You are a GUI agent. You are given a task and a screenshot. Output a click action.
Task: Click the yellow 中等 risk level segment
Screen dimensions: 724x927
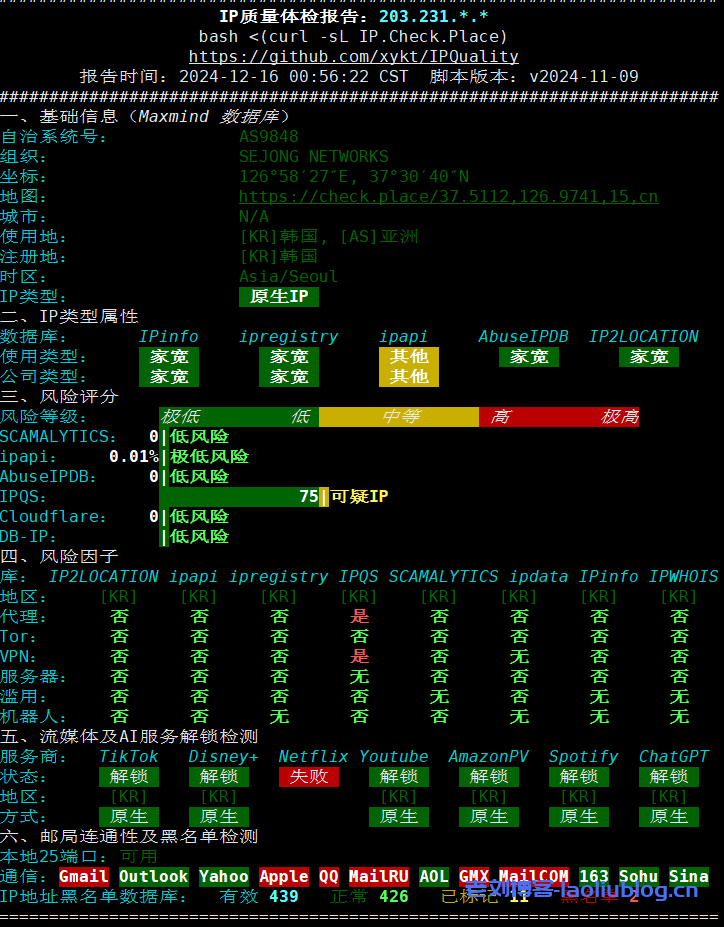[398, 416]
